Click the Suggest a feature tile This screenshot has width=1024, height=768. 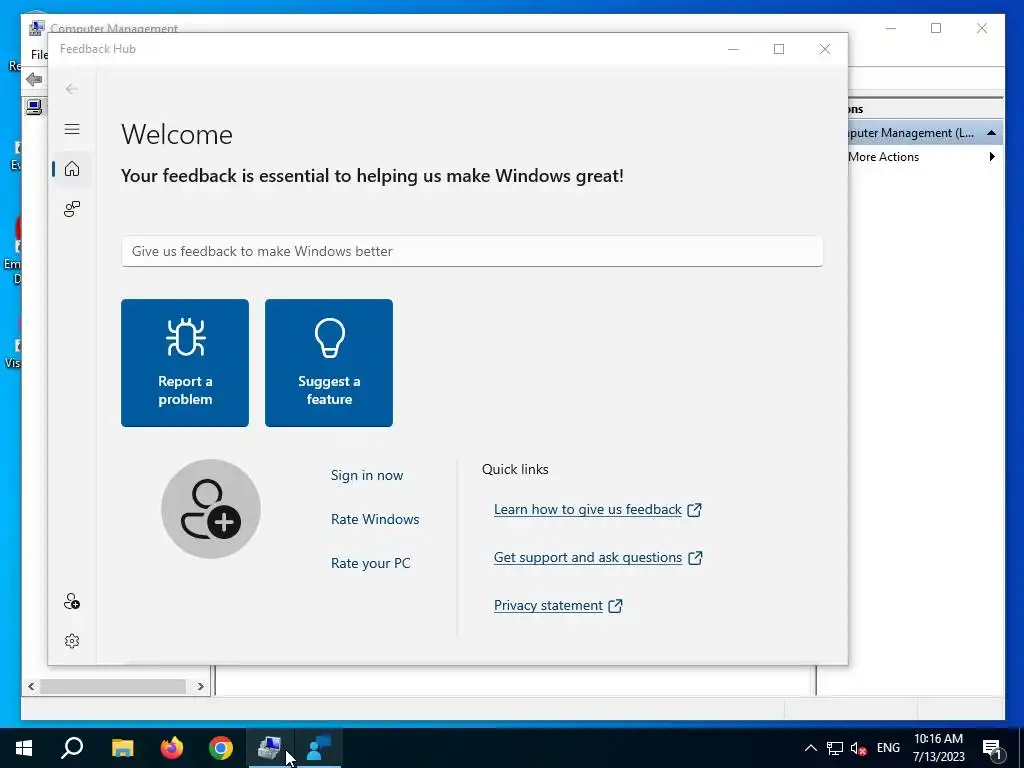pos(329,363)
